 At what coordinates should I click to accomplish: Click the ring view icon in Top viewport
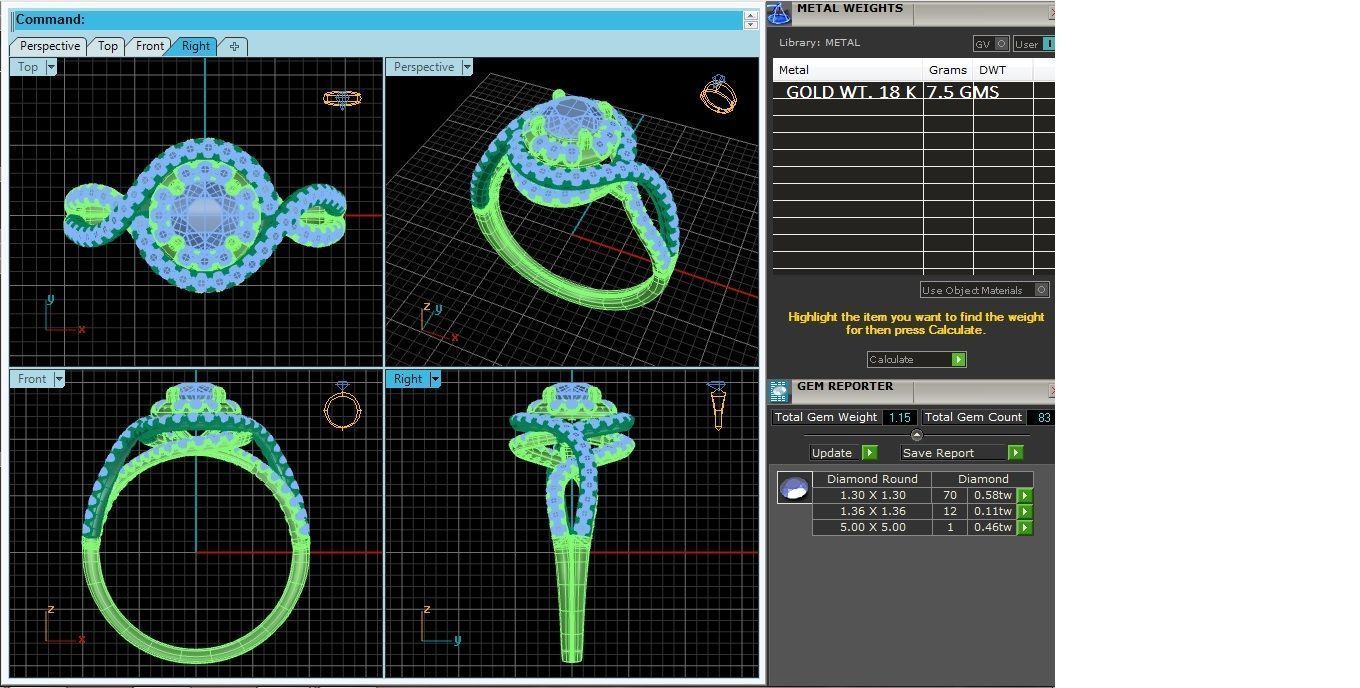click(x=342, y=98)
